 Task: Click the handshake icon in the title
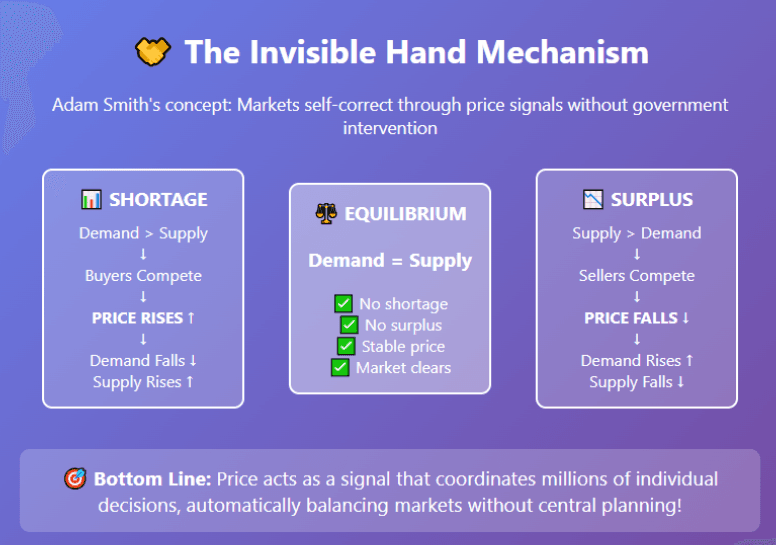(152, 53)
